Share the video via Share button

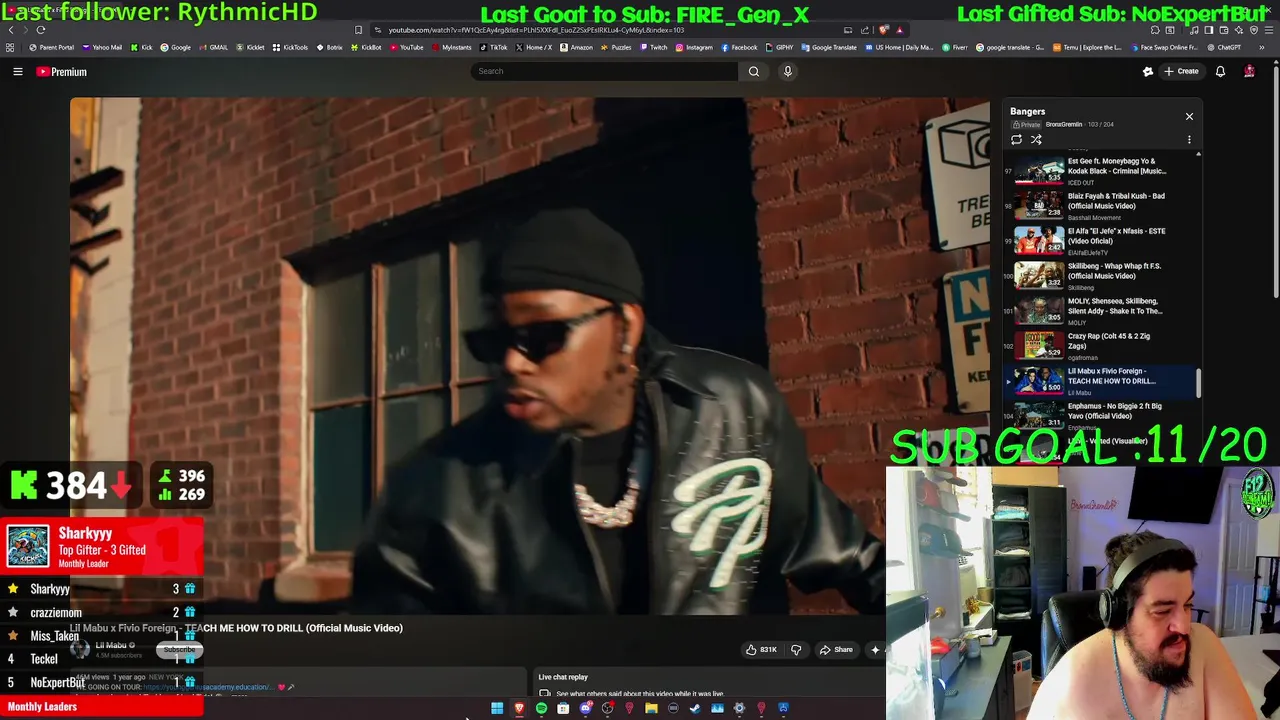(836, 650)
